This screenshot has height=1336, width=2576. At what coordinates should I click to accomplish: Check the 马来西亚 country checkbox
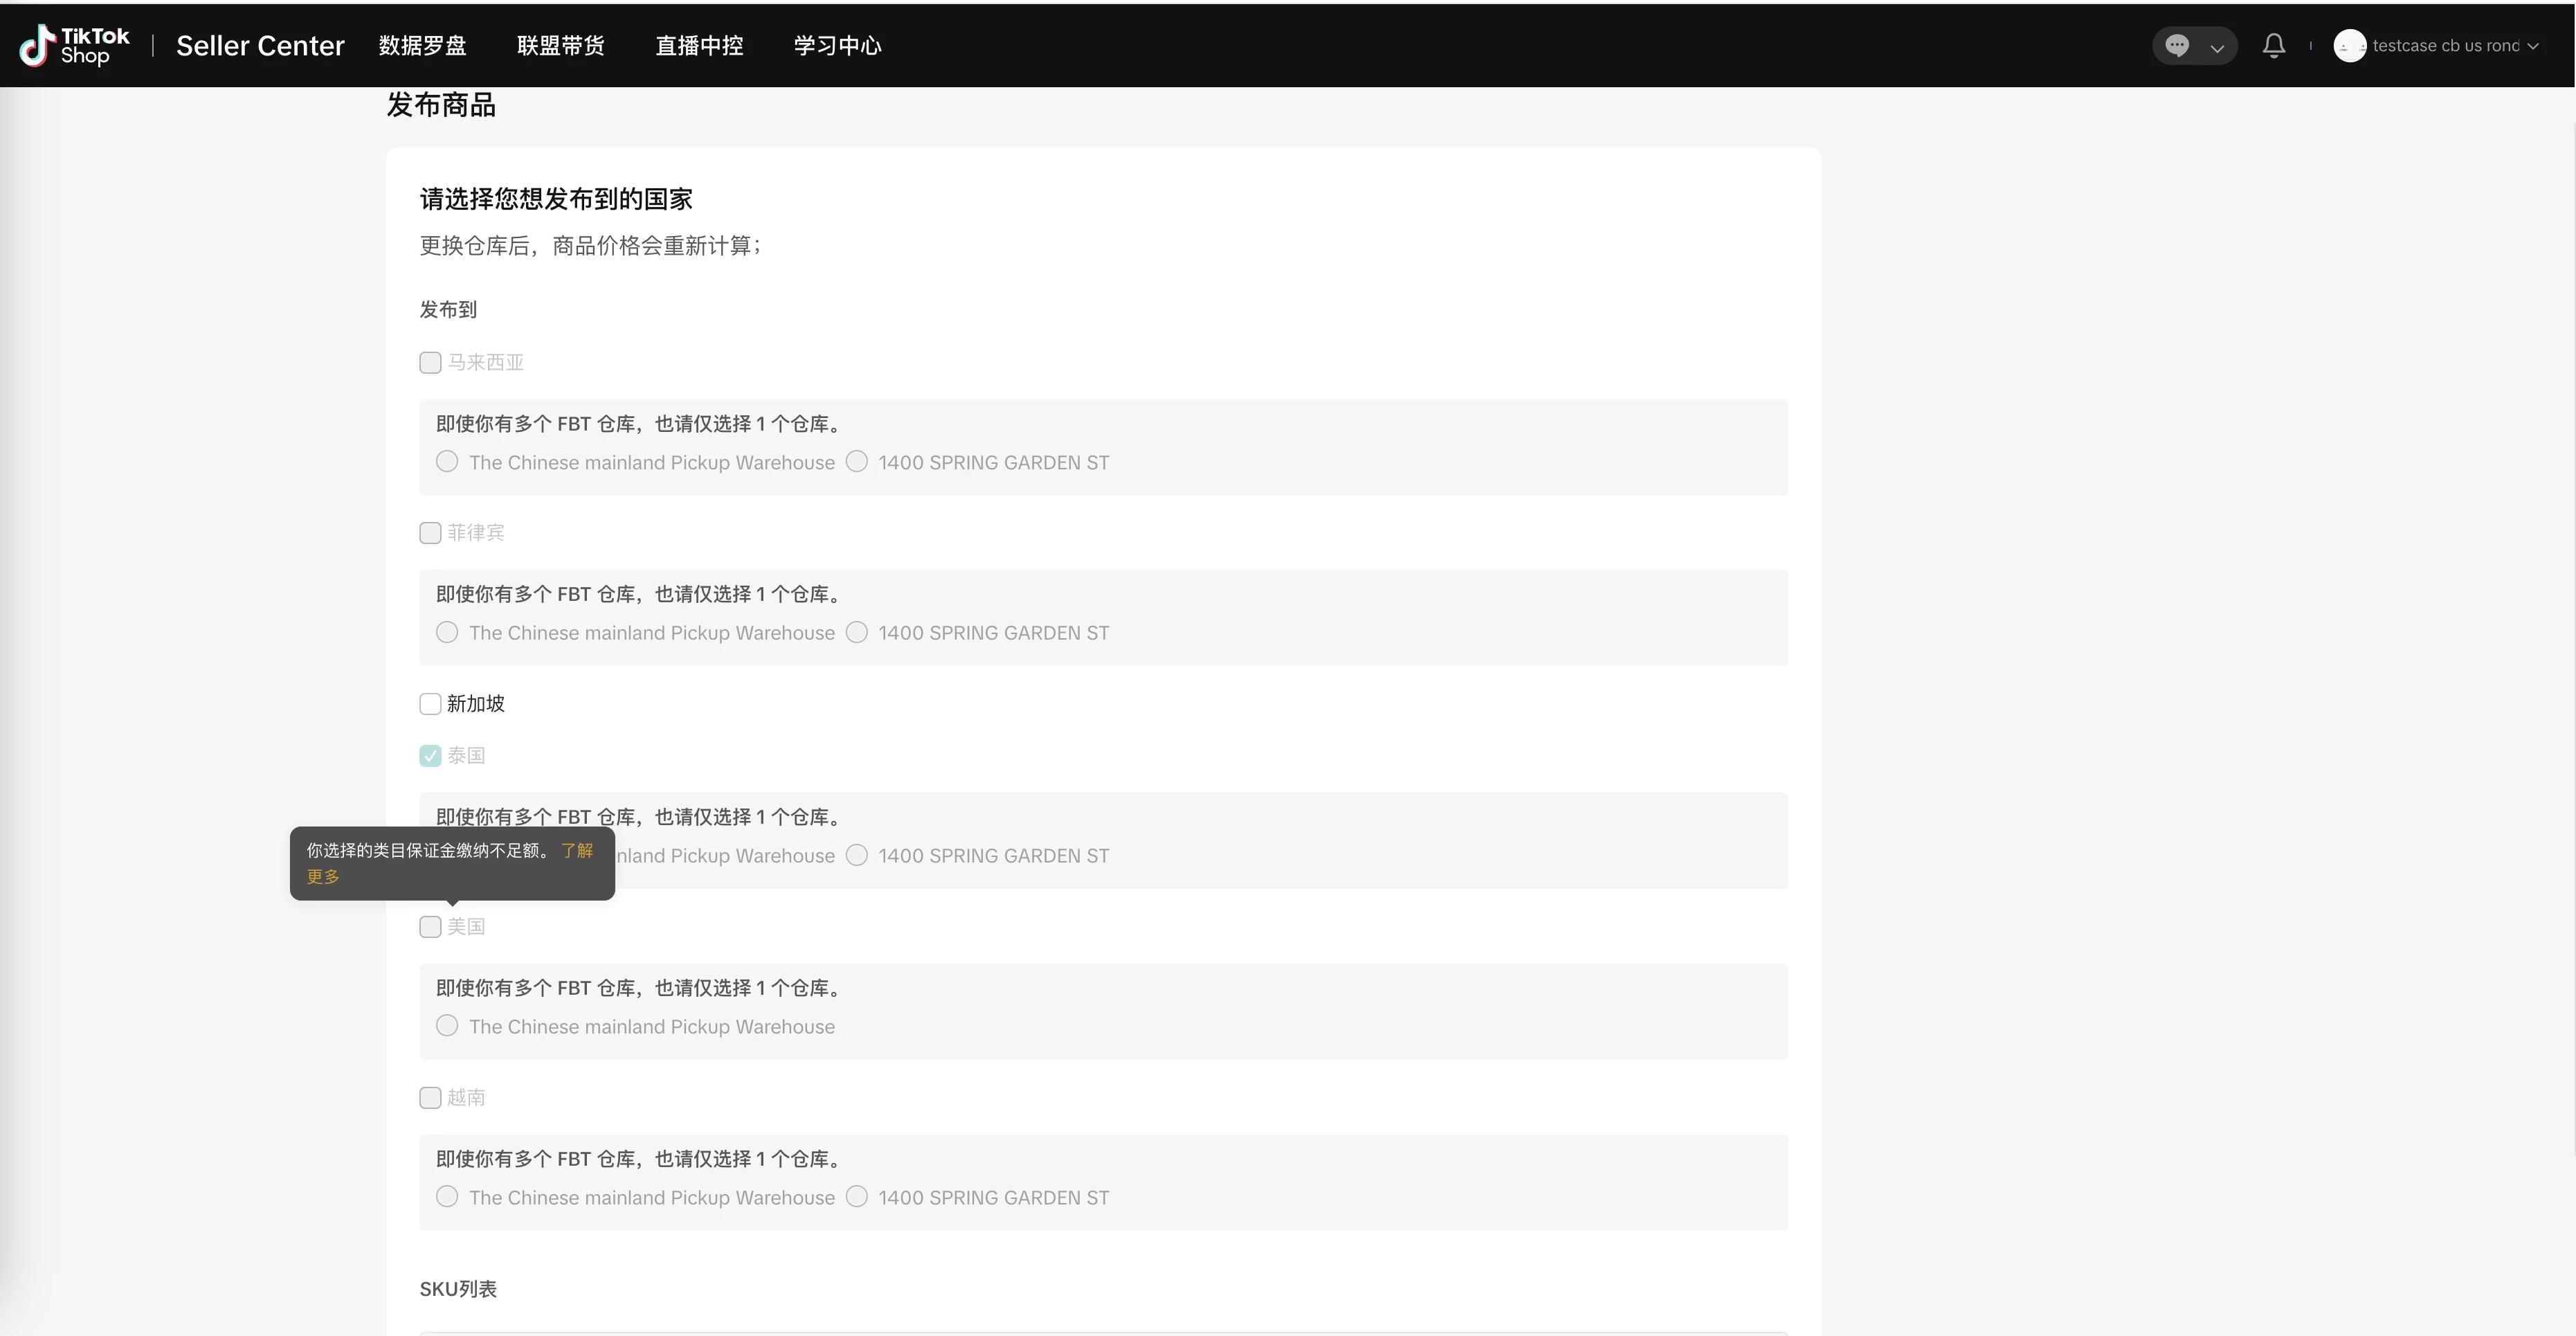tap(430, 362)
